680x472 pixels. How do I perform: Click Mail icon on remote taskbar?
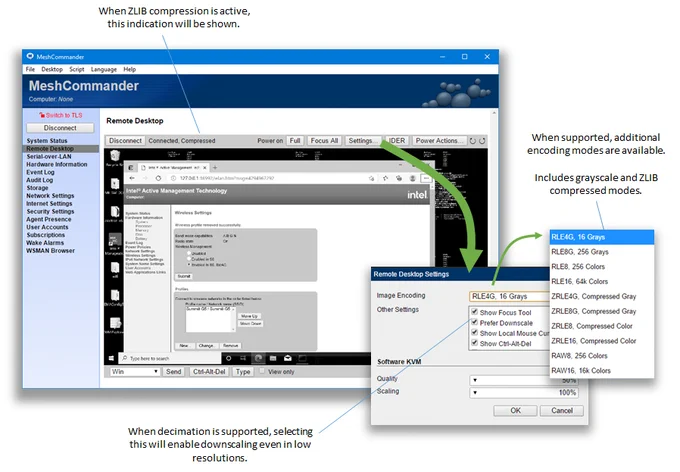pos(288,358)
